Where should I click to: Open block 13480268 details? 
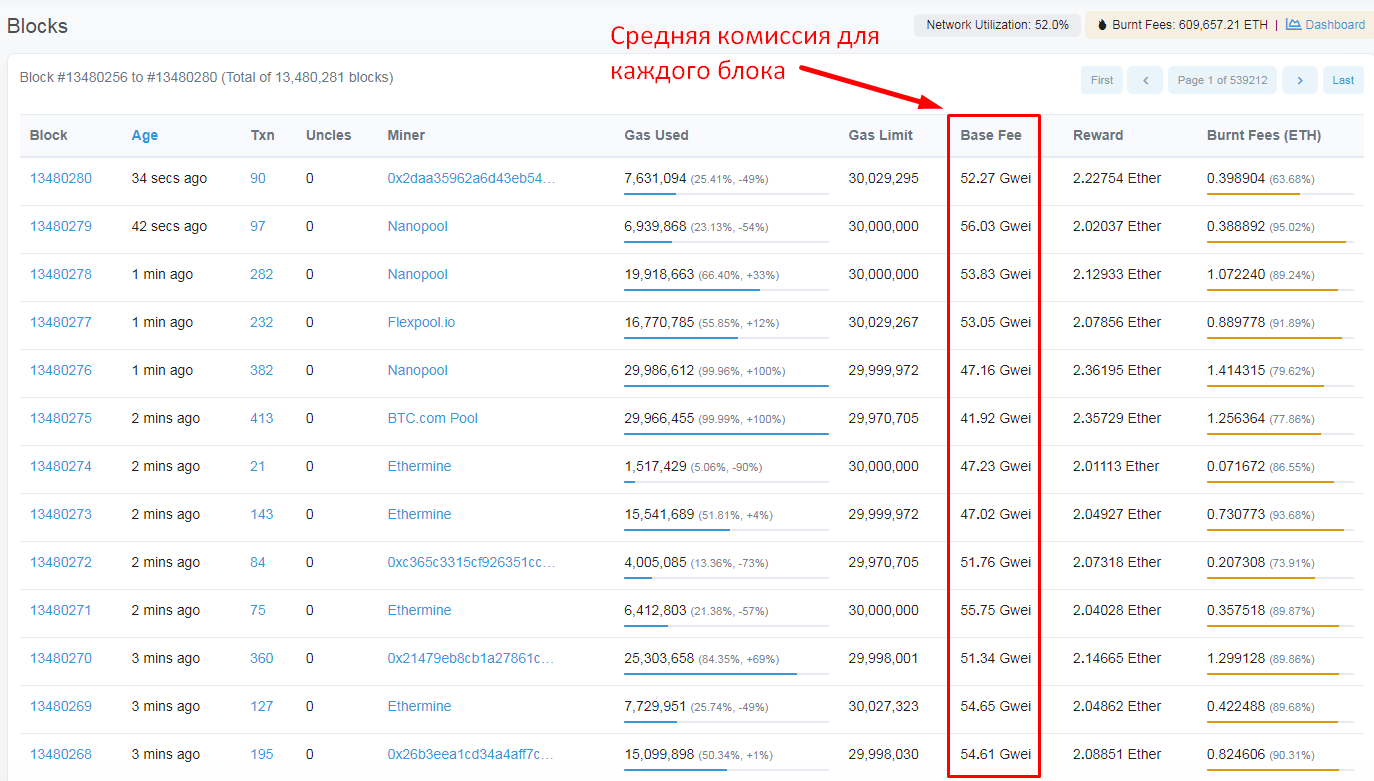[61, 754]
